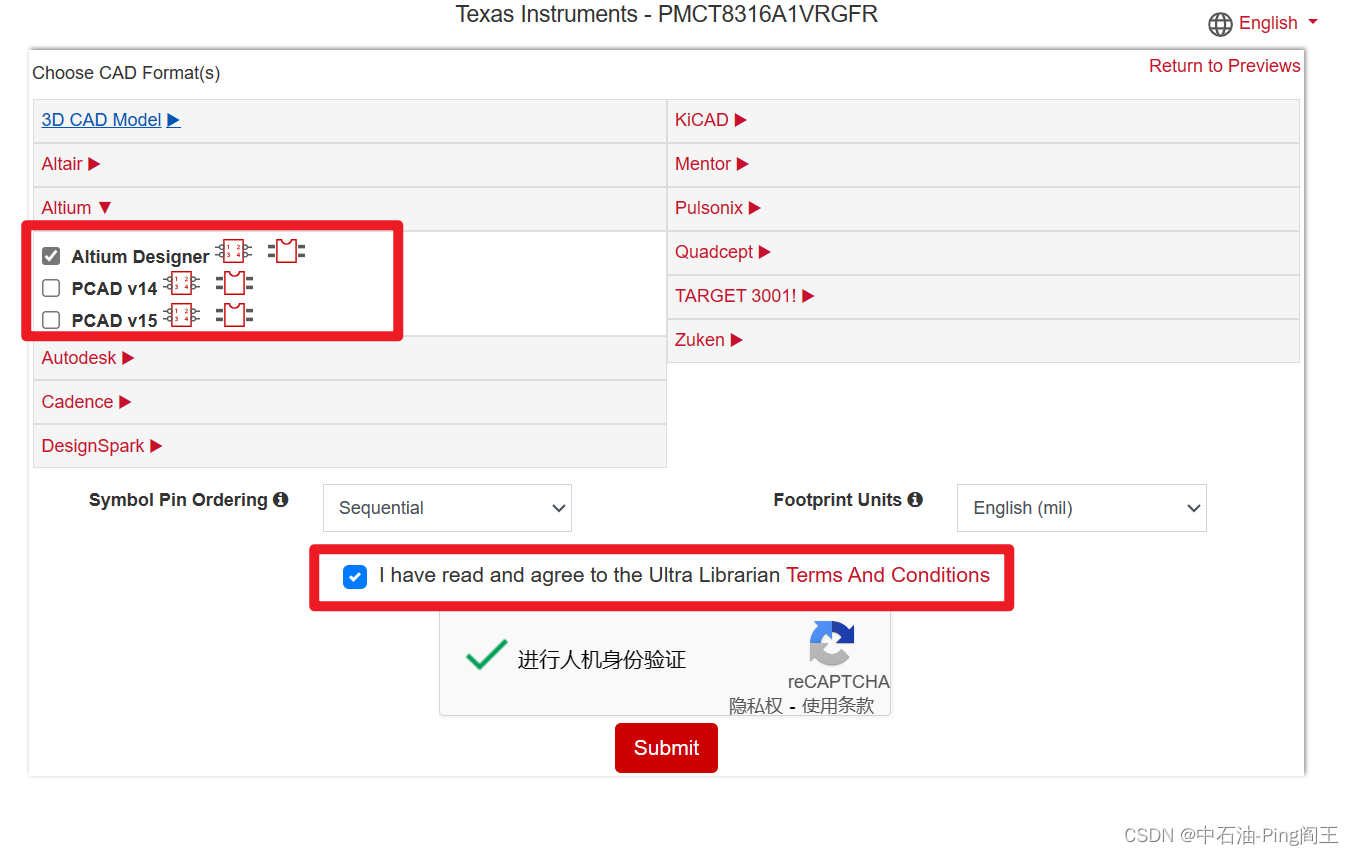Click the reCAPTCHA verification checkmark

[x=486, y=655]
